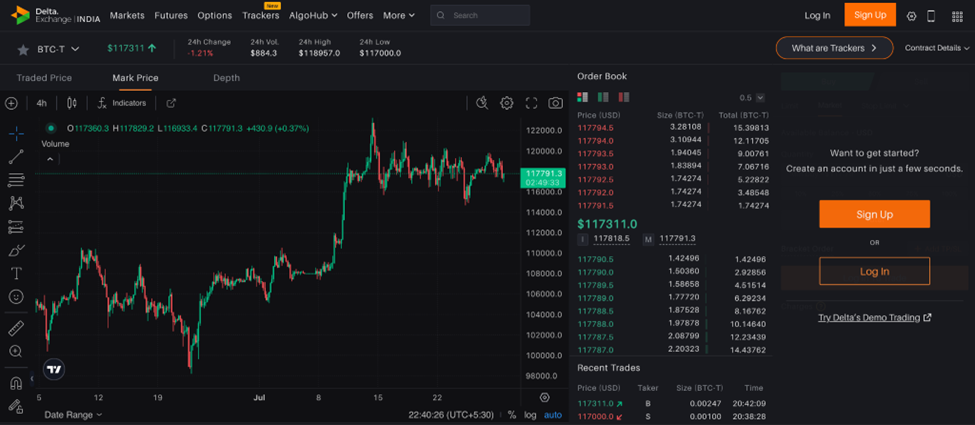The image size is (975, 425).
Task: Open the BTC-T symbol selector dropdown
Action: pyautogui.click(x=58, y=49)
